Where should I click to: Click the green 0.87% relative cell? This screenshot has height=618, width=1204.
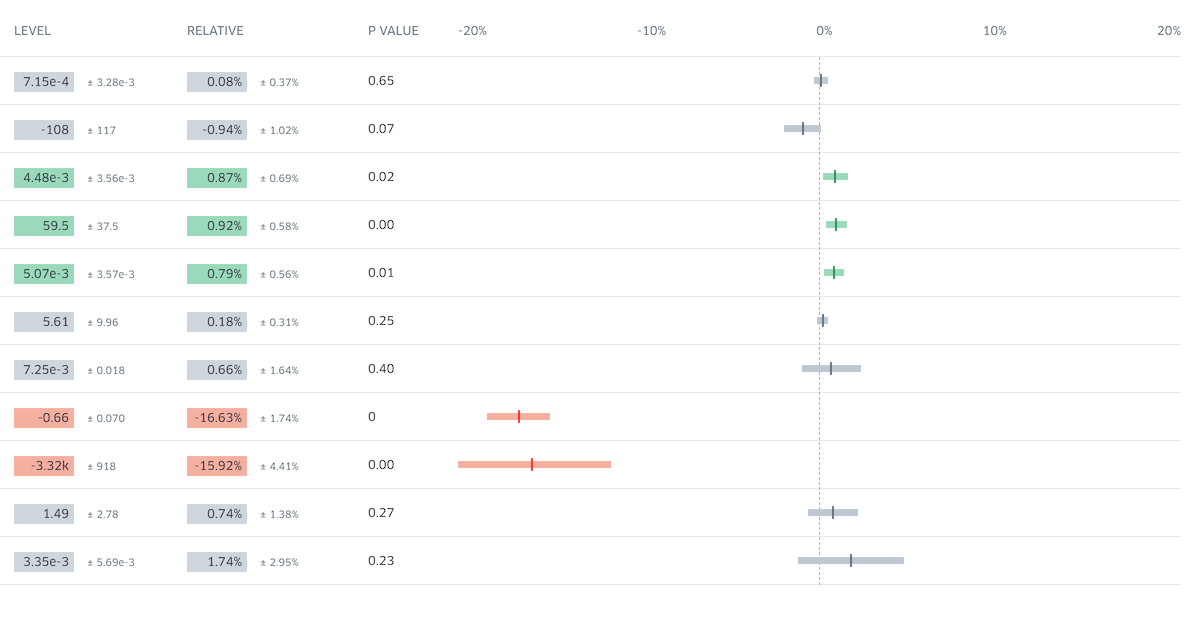pos(217,178)
